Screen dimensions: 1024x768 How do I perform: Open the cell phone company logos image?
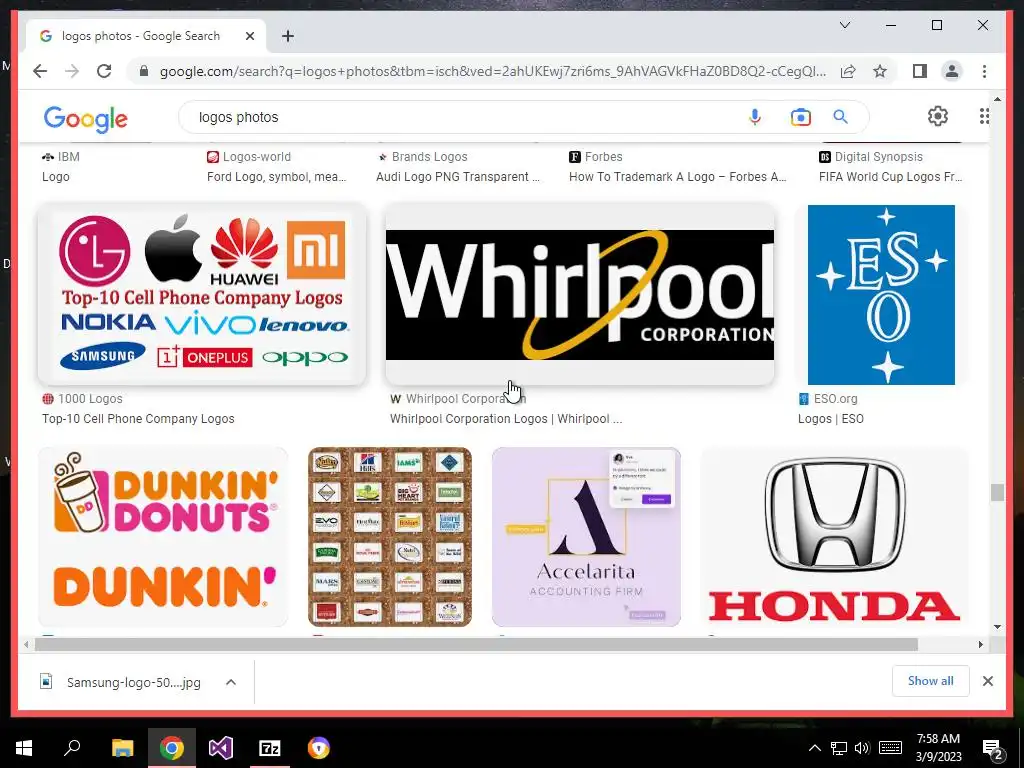[202, 294]
